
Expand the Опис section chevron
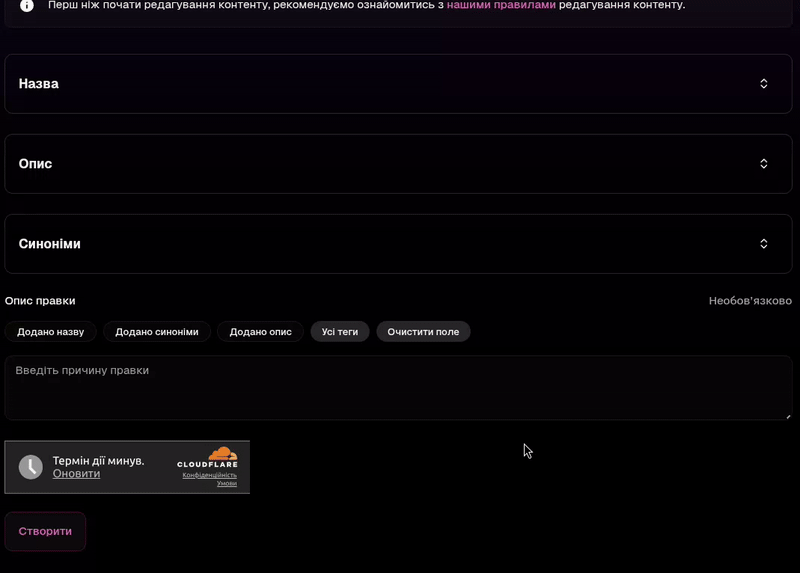763,164
